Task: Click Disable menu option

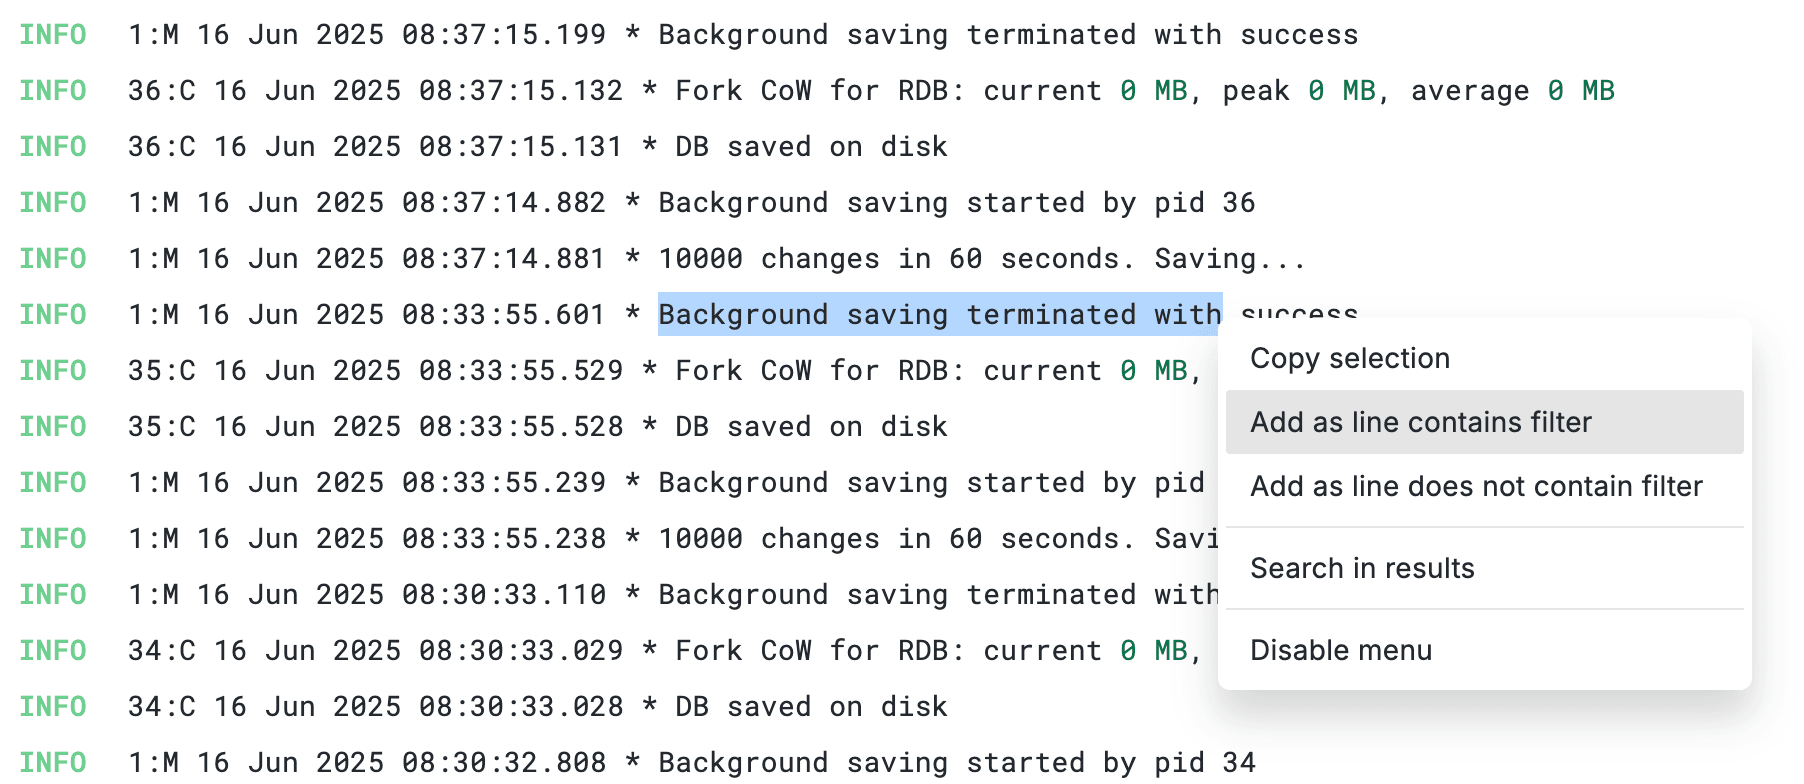Action: [x=1340, y=650]
